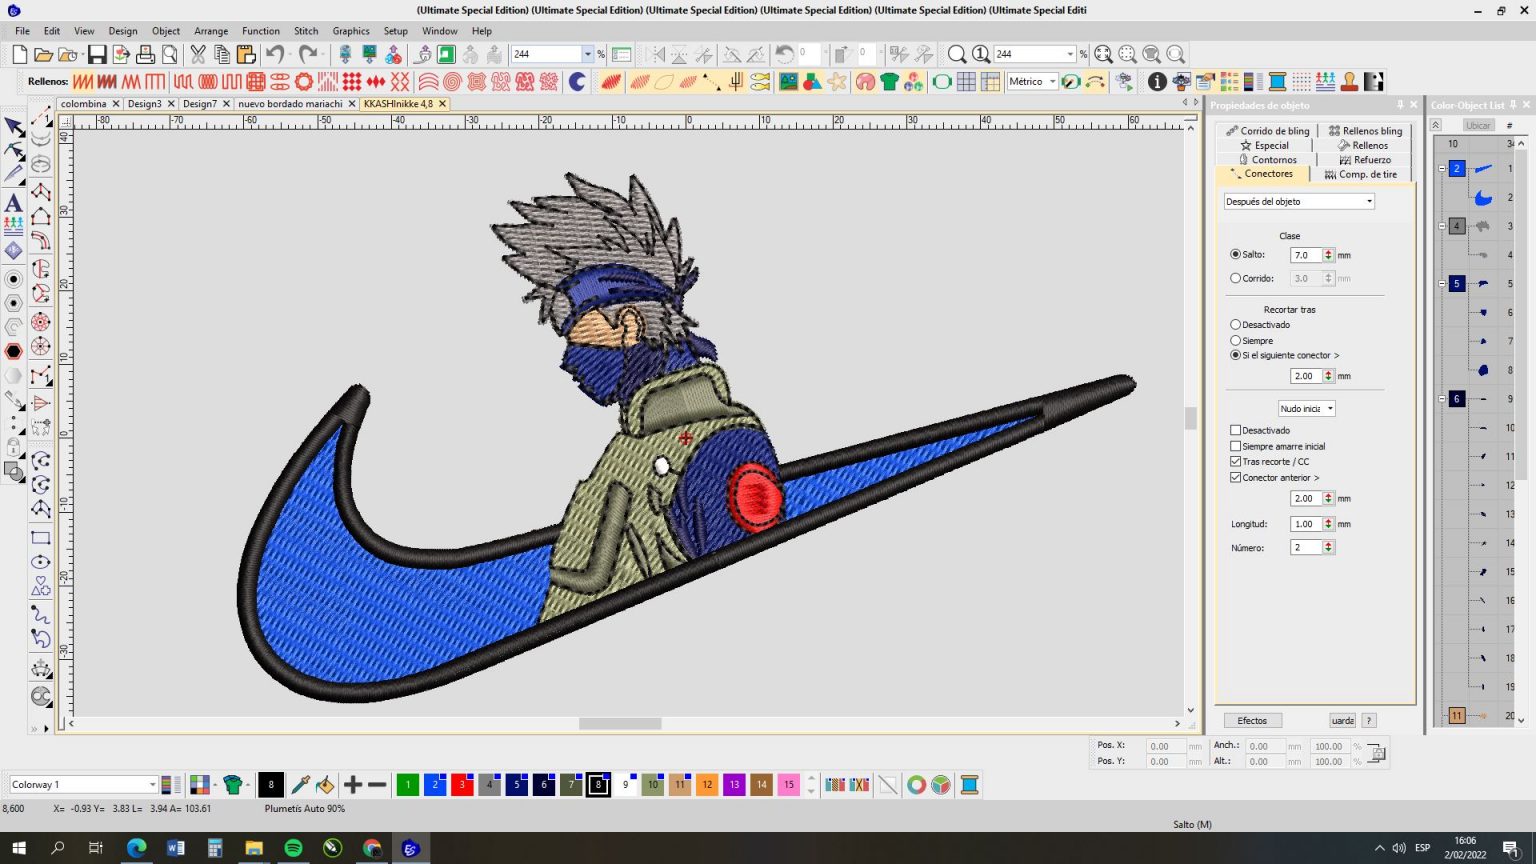Uncheck the Tras recorte / CC checkbox
Screen dimensions: 1536x864
pos(1235,462)
